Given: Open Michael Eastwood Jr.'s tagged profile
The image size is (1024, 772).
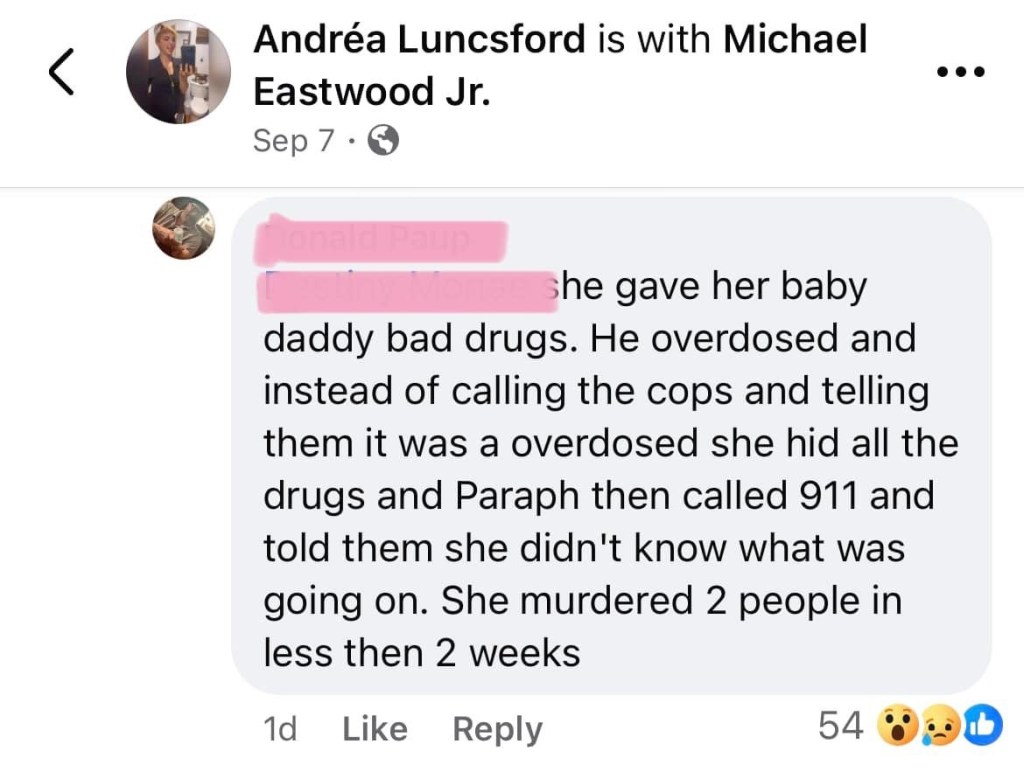Looking at the screenshot, I should tap(372, 91).
